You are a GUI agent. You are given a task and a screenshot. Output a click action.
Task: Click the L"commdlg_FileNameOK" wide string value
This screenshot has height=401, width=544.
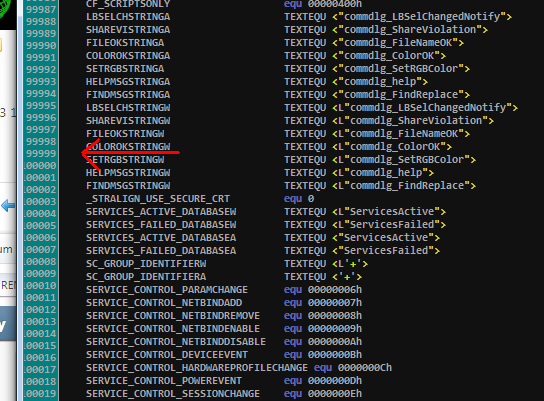[401, 134]
